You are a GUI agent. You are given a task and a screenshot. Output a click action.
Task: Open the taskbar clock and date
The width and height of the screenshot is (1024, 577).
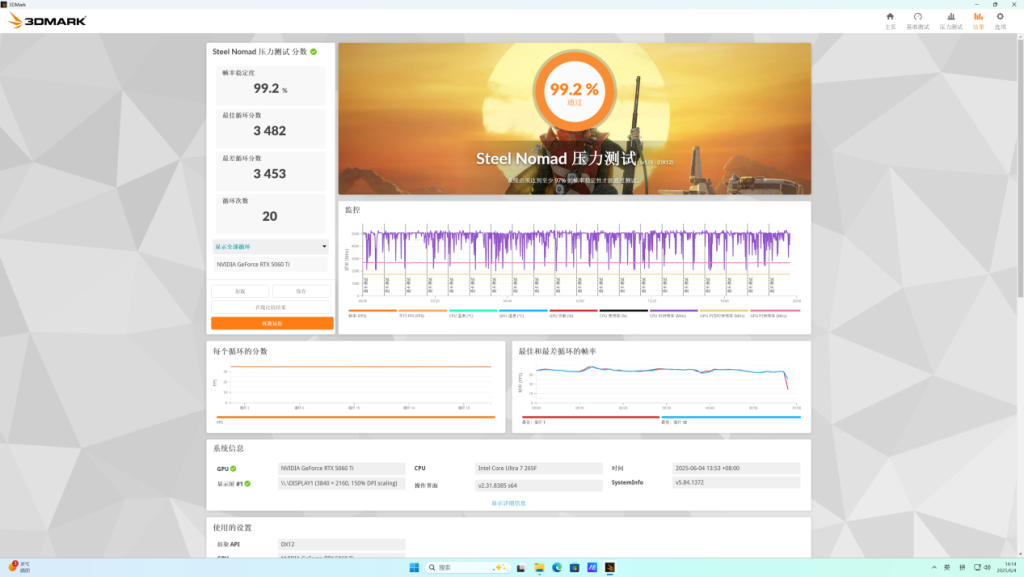coord(1006,567)
